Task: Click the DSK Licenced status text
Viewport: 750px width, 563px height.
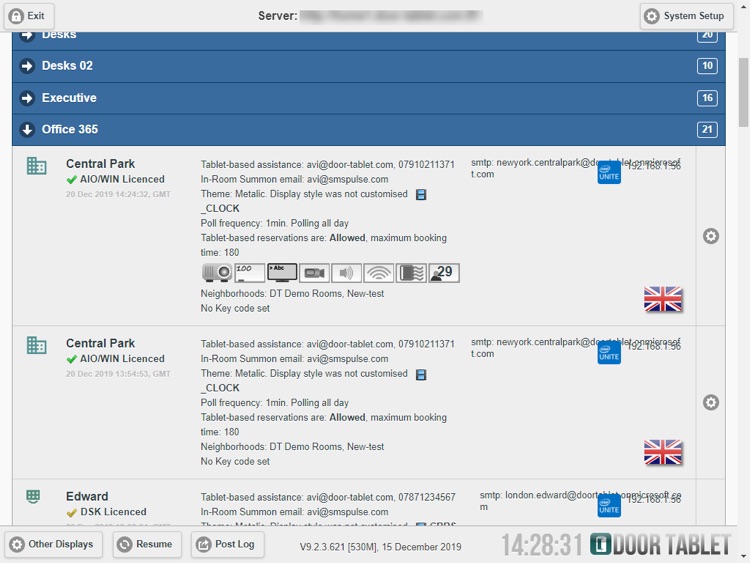Action: point(113,512)
